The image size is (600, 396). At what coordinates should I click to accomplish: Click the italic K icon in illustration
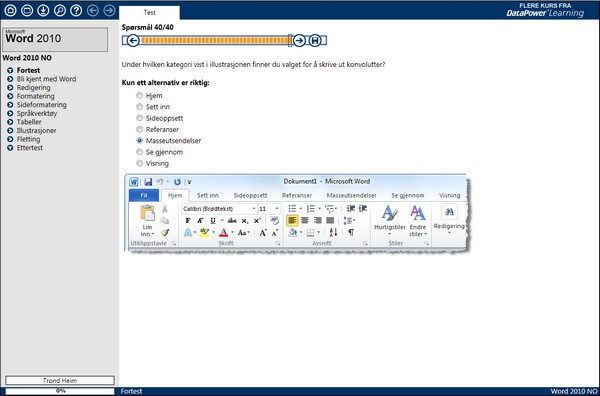pyautogui.click(x=200, y=221)
